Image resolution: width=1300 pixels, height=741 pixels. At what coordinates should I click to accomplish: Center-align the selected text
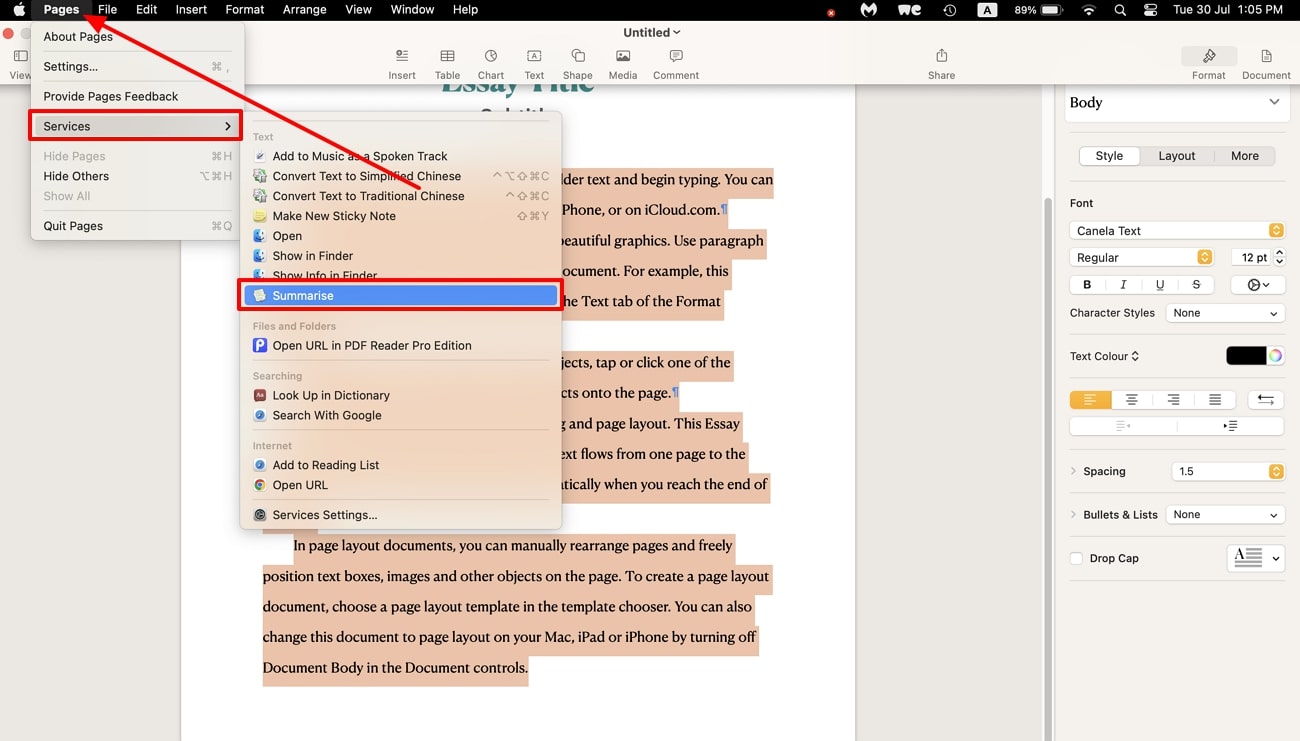click(x=1132, y=400)
